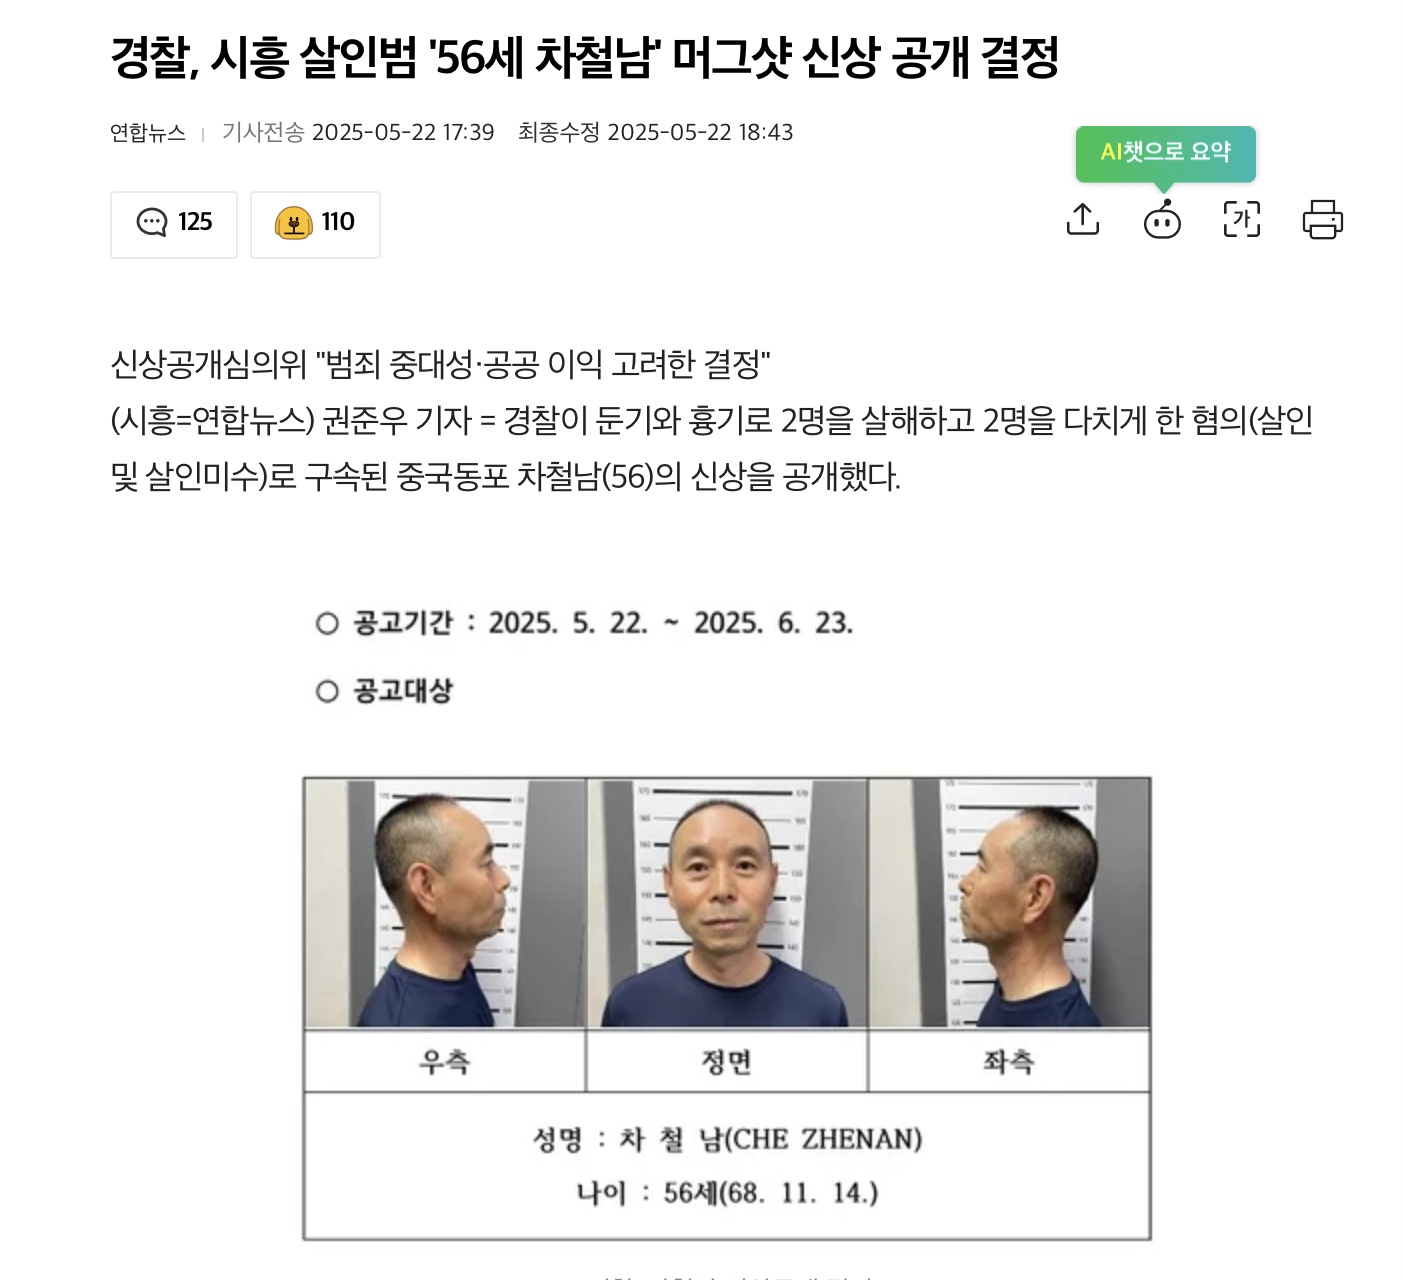This screenshot has width=1403, height=1280.
Task: Click the 연합뉴스 source name
Action: (x=148, y=133)
